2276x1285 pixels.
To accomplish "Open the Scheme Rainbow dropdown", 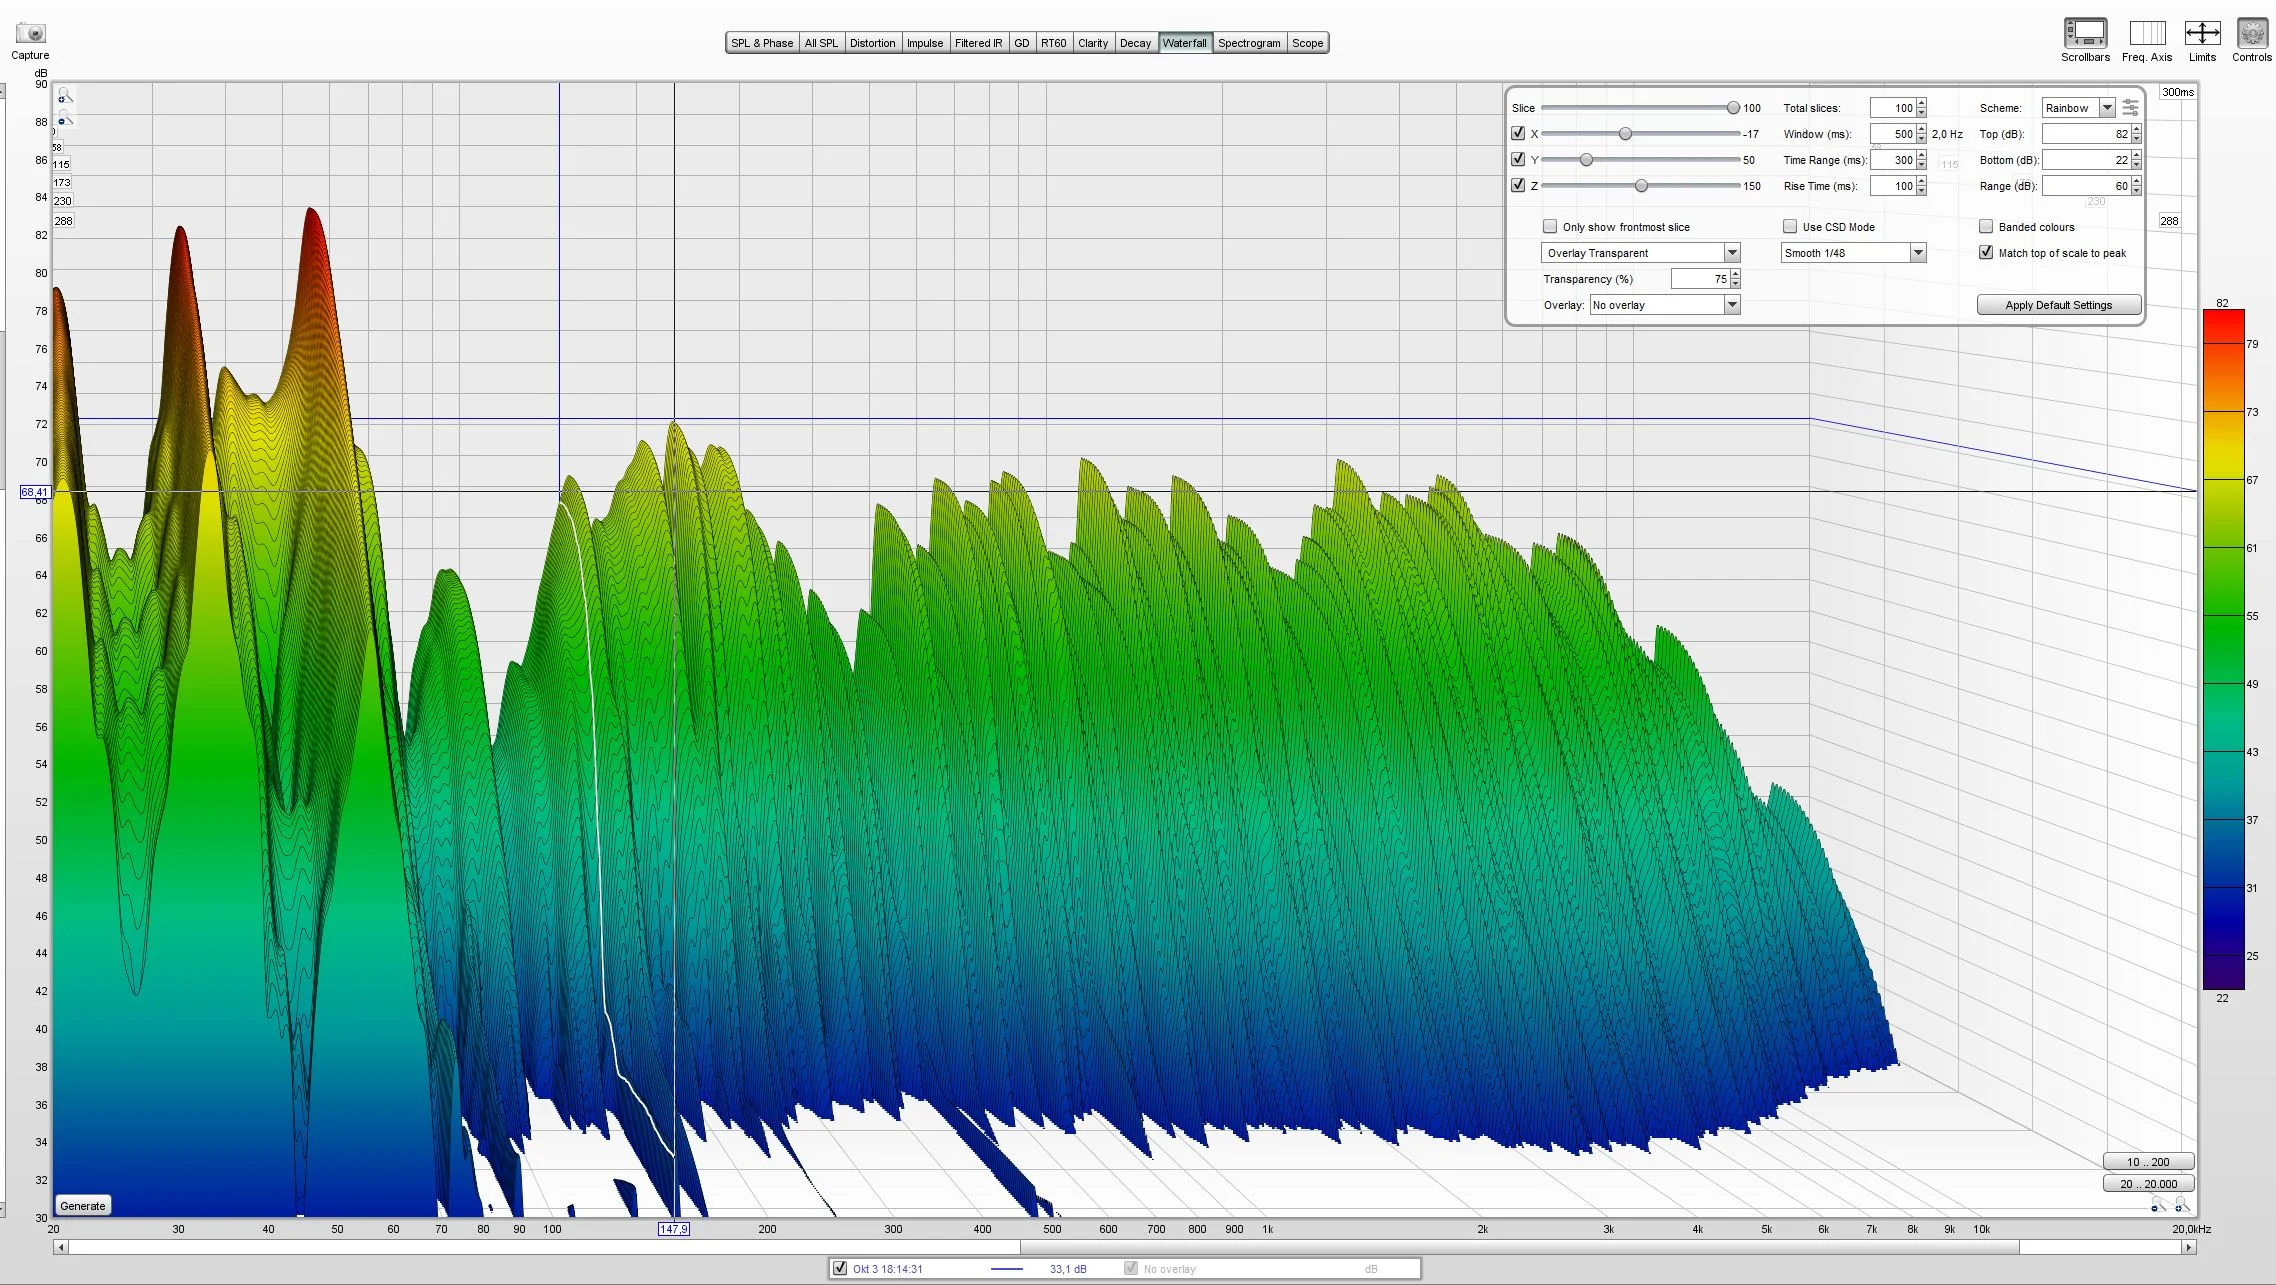I will click(2078, 107).
